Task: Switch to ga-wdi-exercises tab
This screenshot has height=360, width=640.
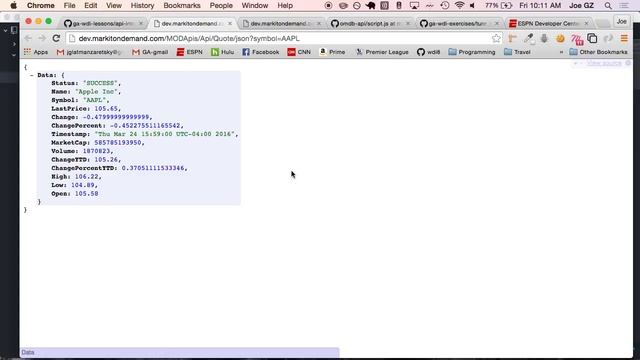Action: tap(459, 24)
